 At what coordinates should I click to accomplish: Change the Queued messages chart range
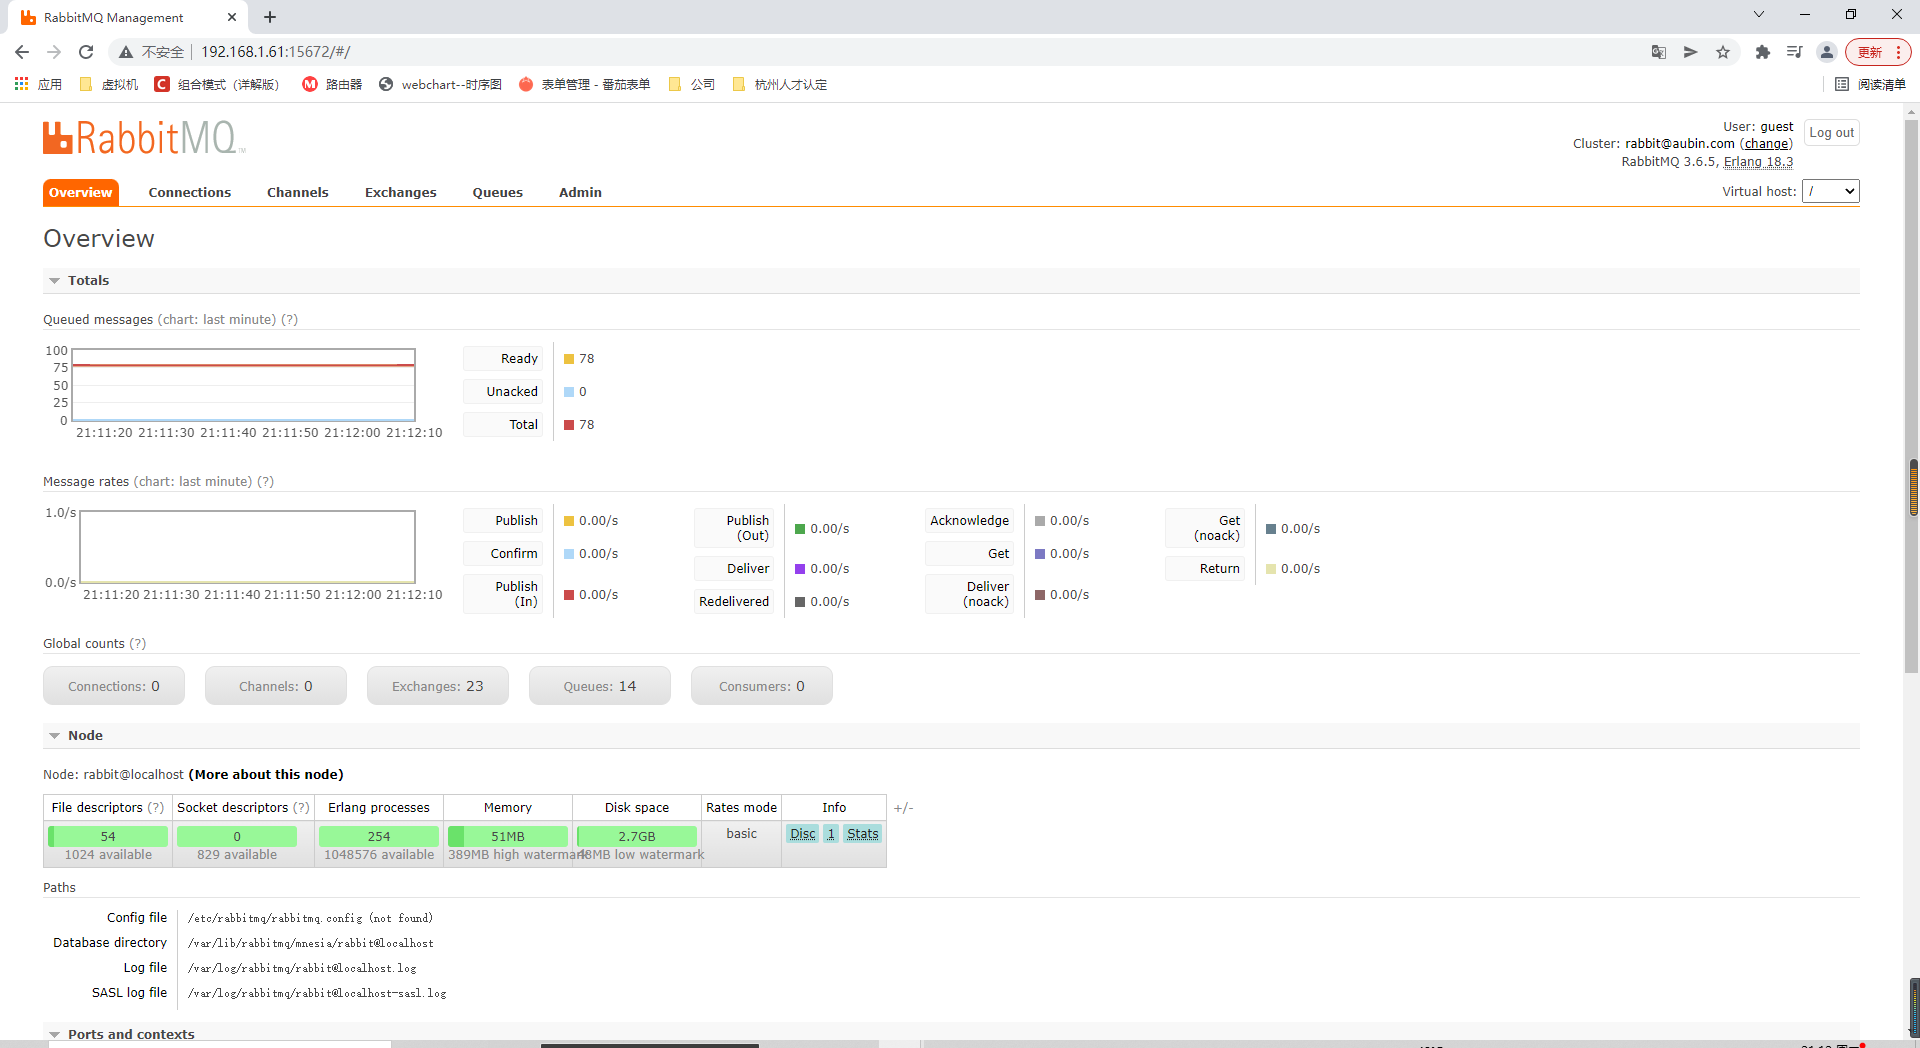(x=217, y=320)
